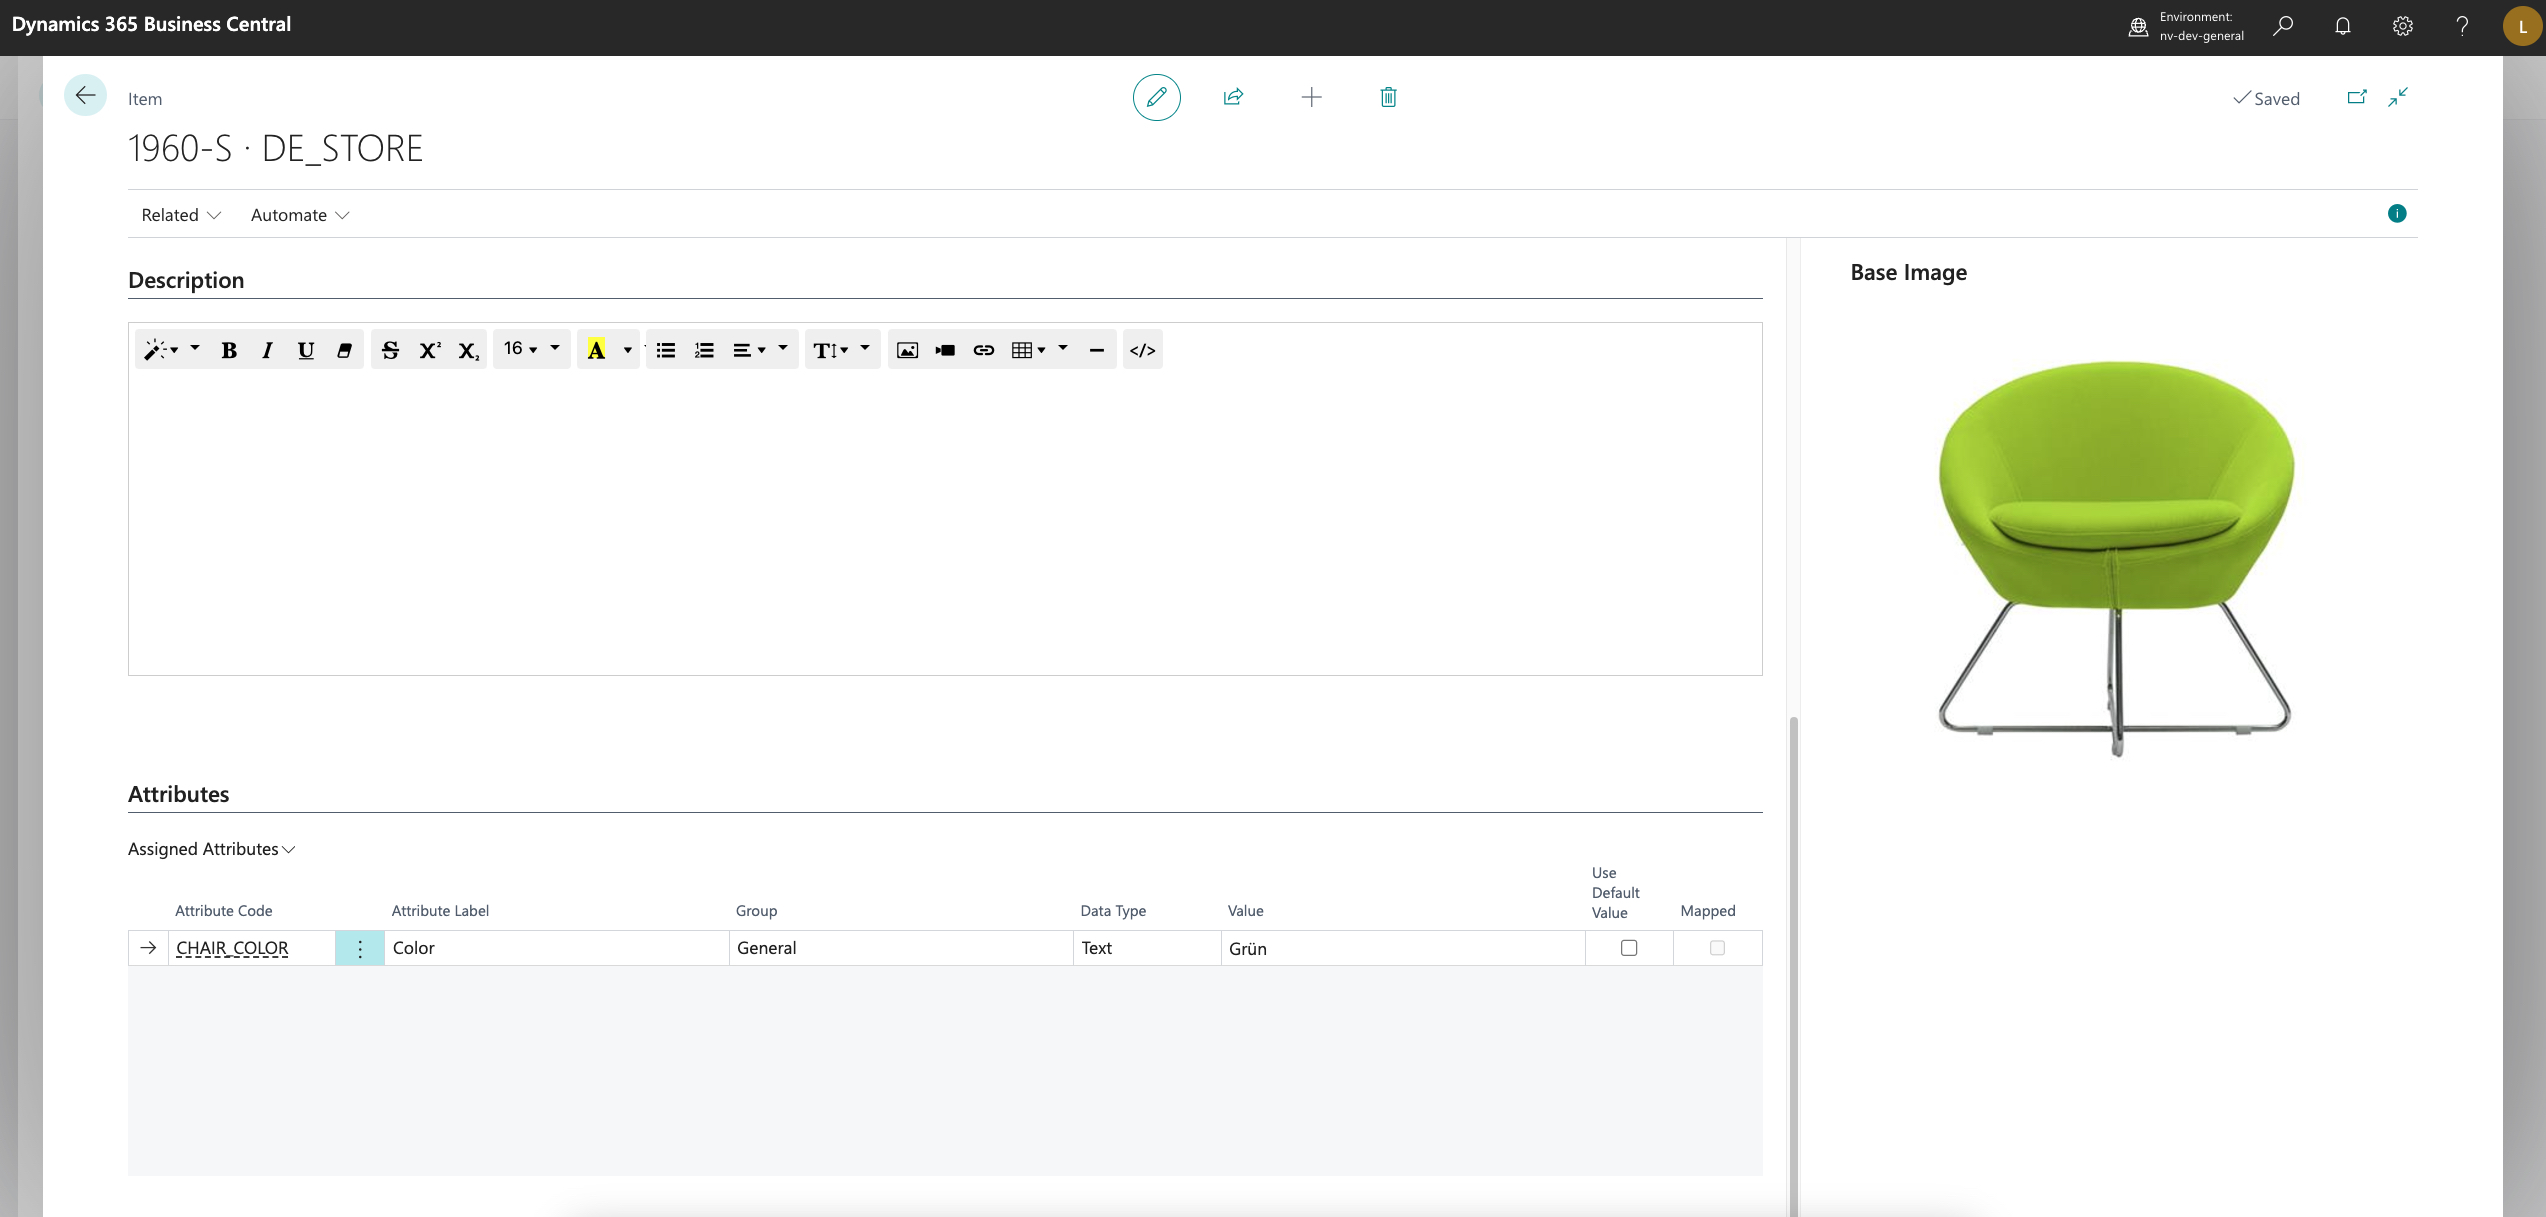Toggle bold formatting in the editor
The width and height of the screenshot is (2546, 1217).
pyautogui.click(x=229, y=350)
